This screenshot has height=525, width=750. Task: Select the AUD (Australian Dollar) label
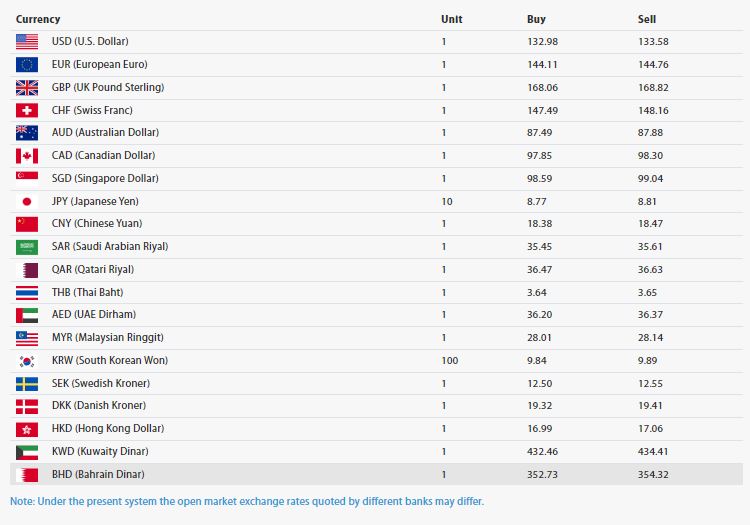[x=105, y=133]
